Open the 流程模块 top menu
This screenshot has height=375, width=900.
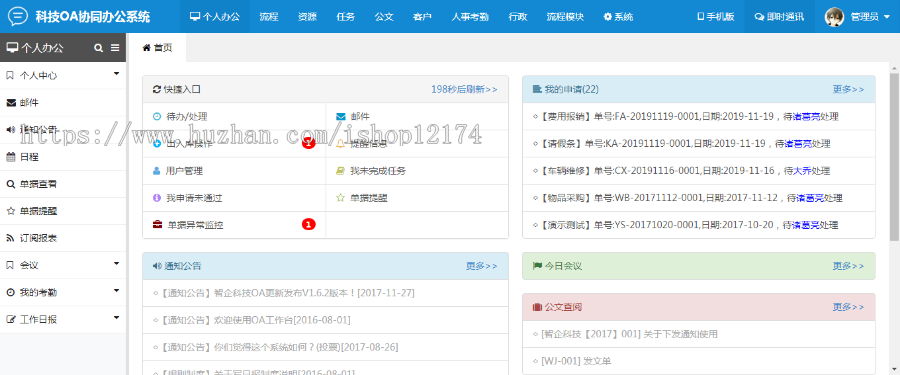565,17
